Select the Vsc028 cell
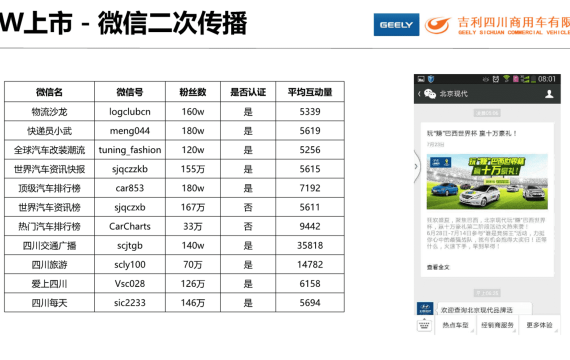Screen dimensions: 570x360 (130, 284)
